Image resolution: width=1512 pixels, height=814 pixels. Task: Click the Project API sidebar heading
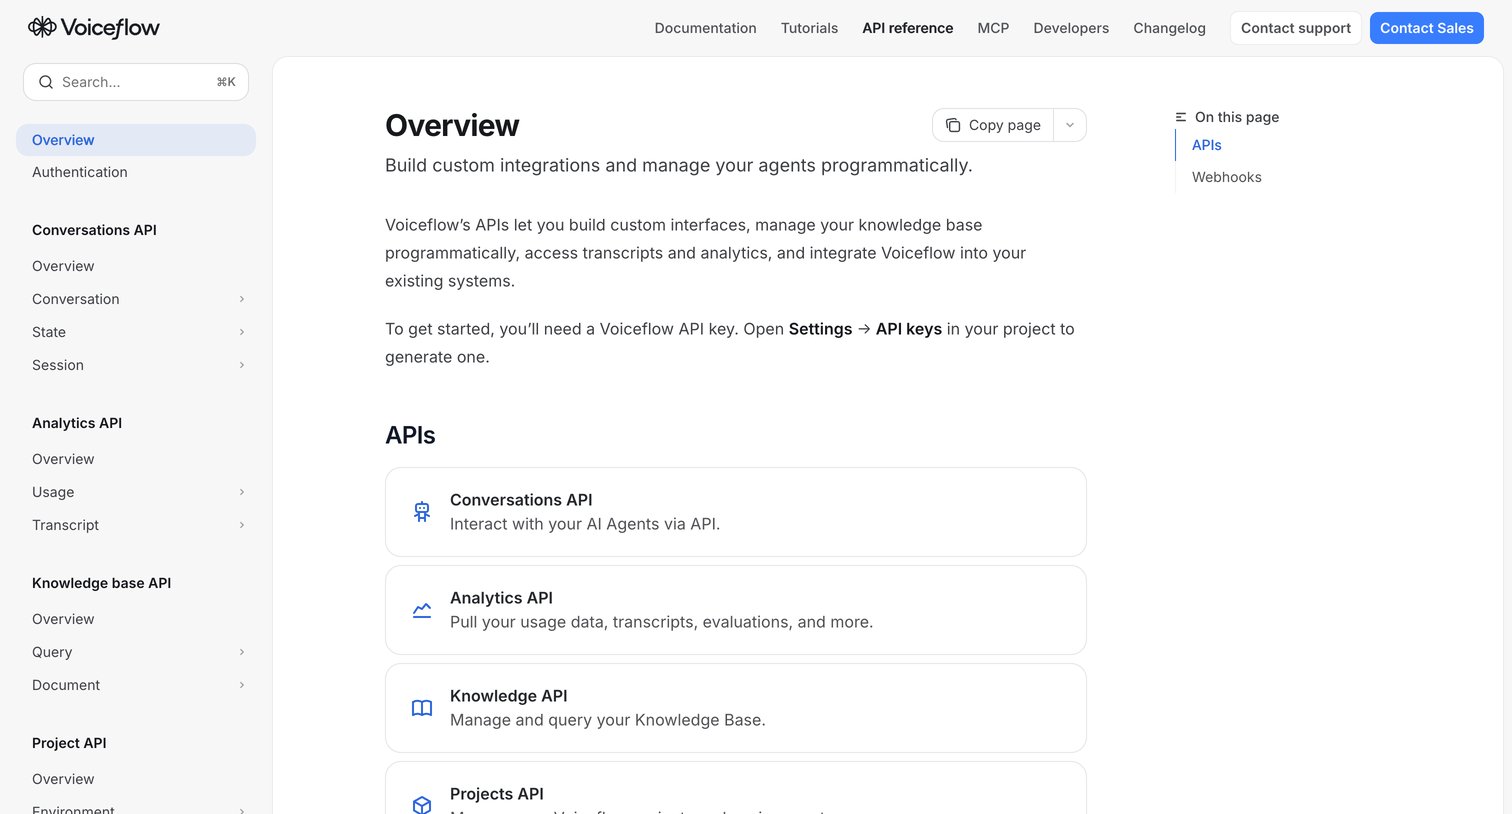click(x=69, y=743)
